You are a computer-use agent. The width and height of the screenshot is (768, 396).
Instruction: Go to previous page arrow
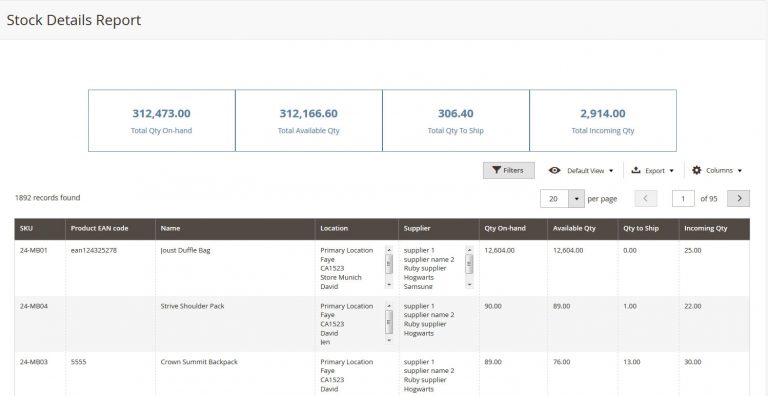[x=646, y=198]
